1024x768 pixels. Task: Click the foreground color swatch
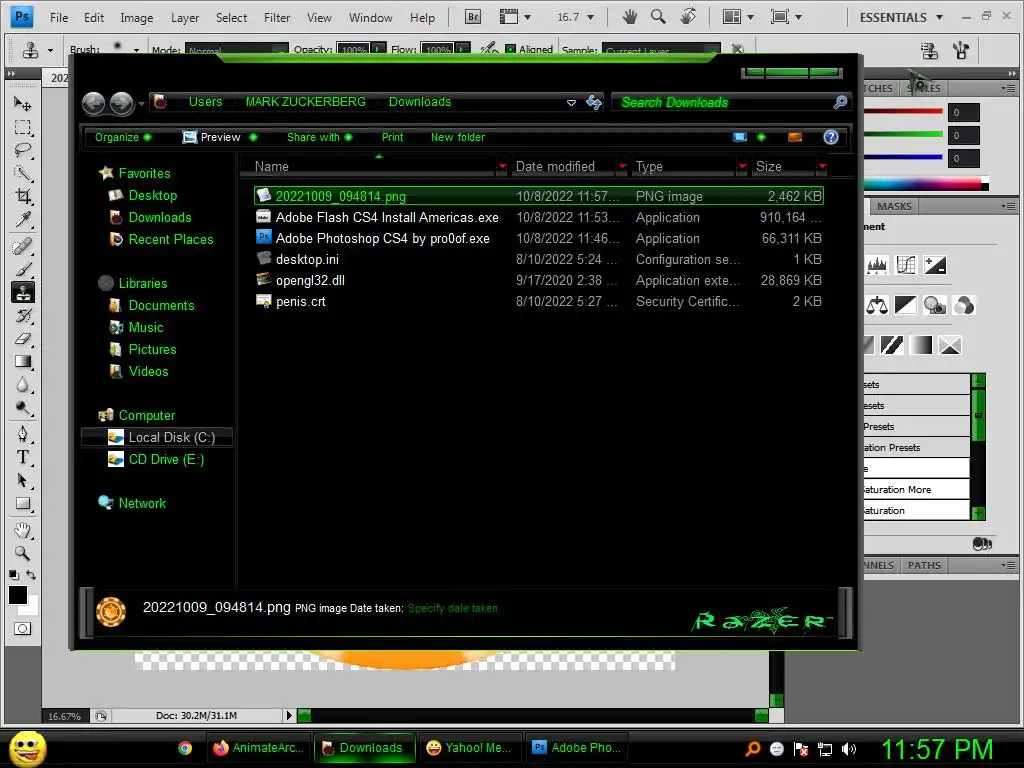[18, 595]
